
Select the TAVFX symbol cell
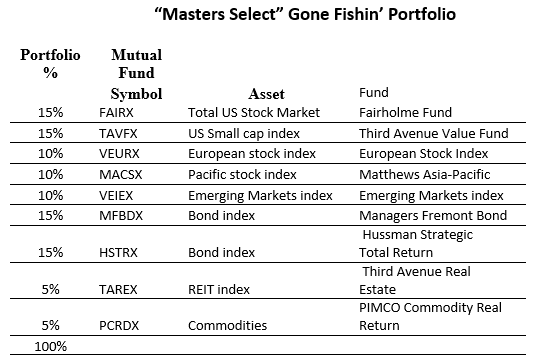118,134
